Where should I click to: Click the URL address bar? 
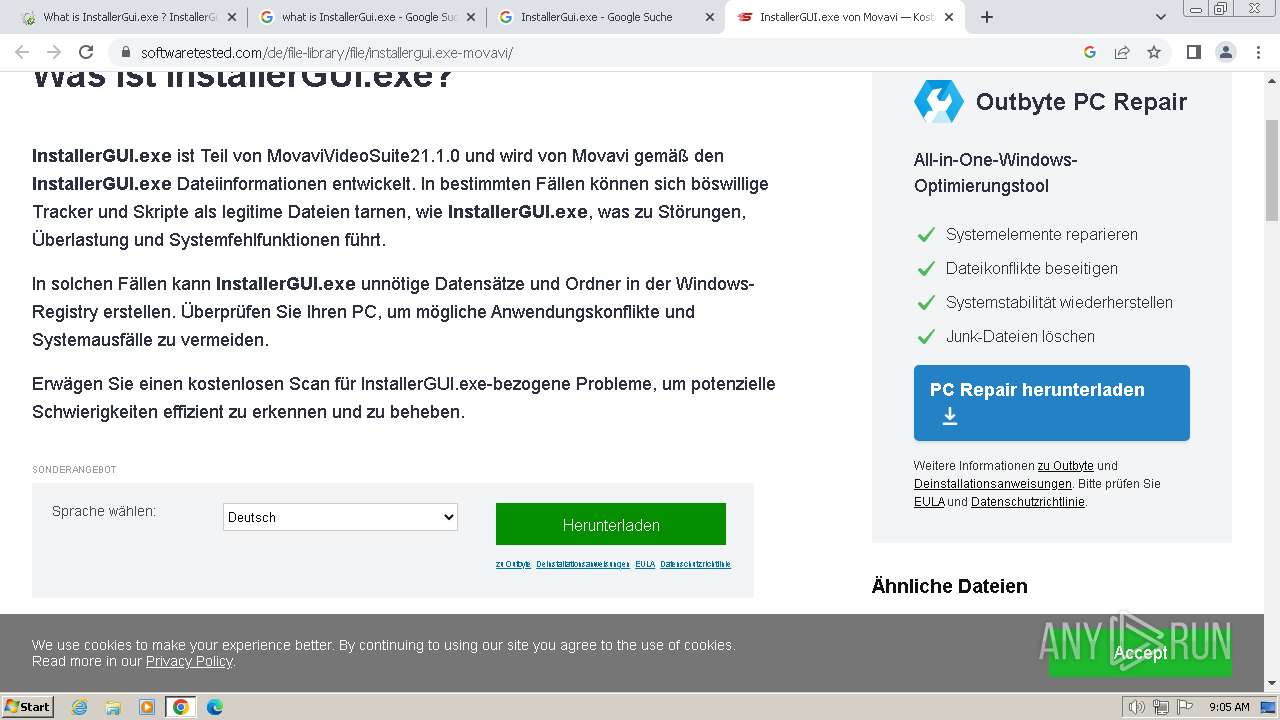tap(600, 53)
